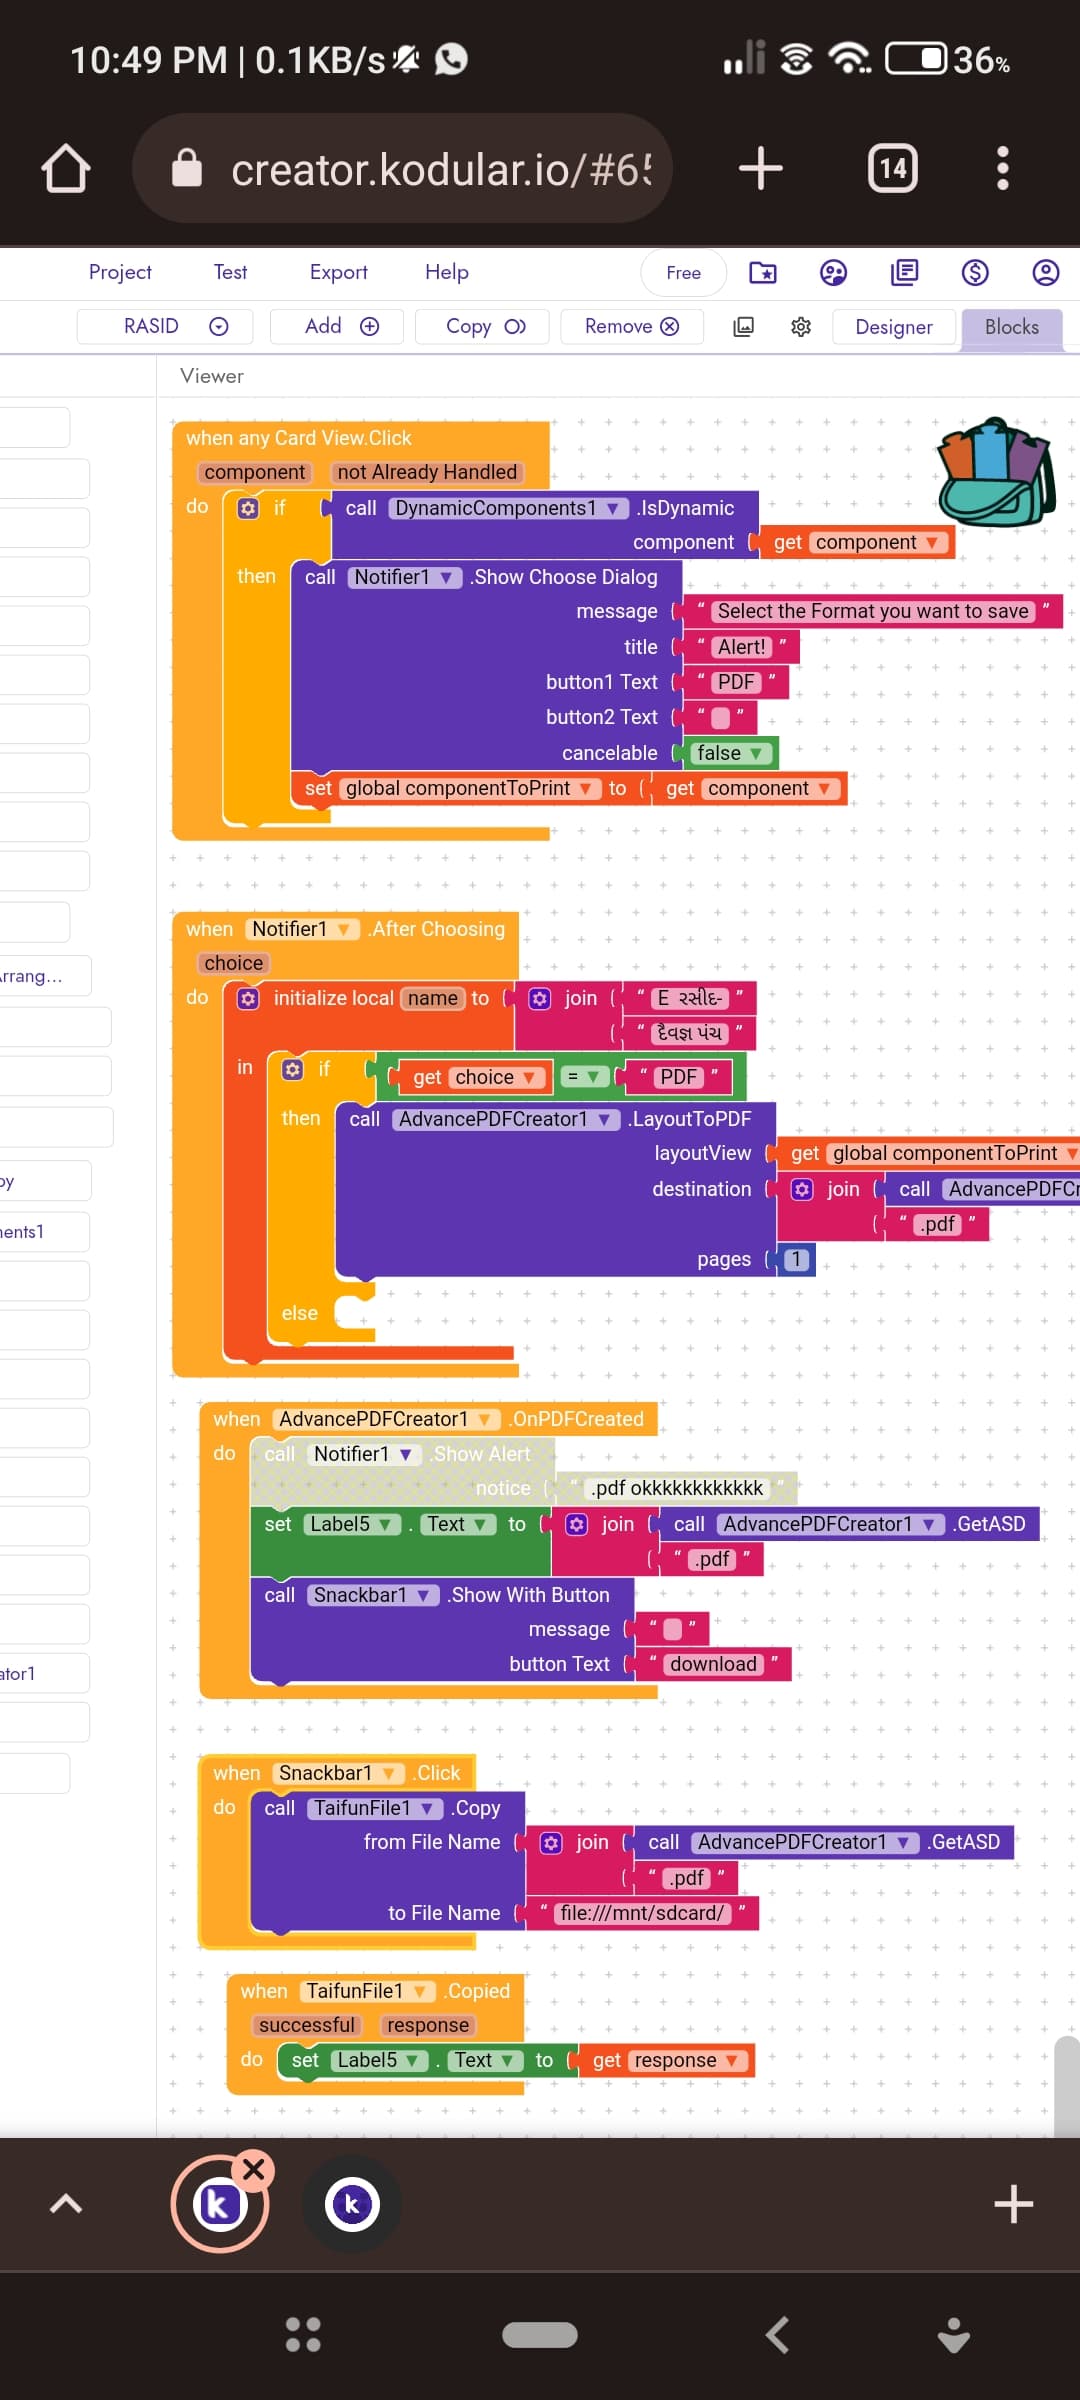
Task: Tap the Android home pill button
Action: tap(540, 2335)
